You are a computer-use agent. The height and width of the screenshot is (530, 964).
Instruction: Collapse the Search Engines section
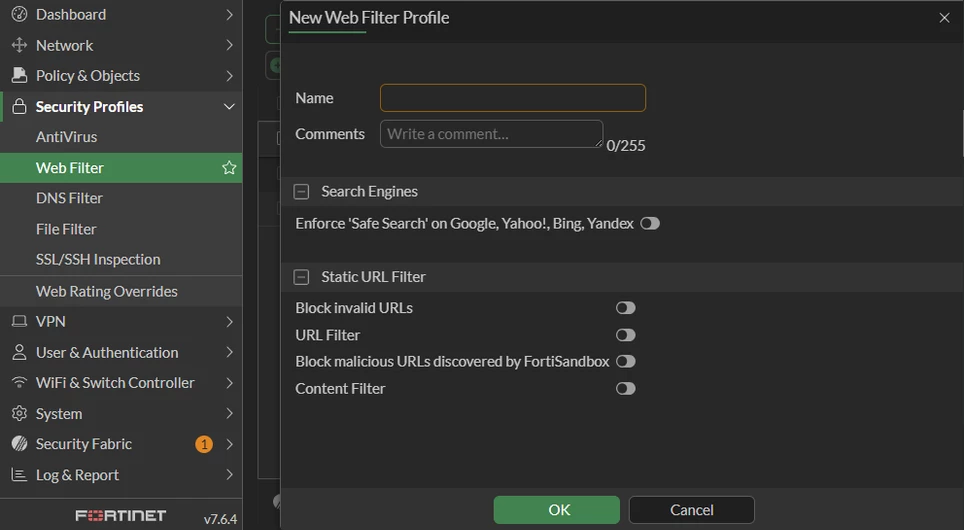(x=301, y=192)
